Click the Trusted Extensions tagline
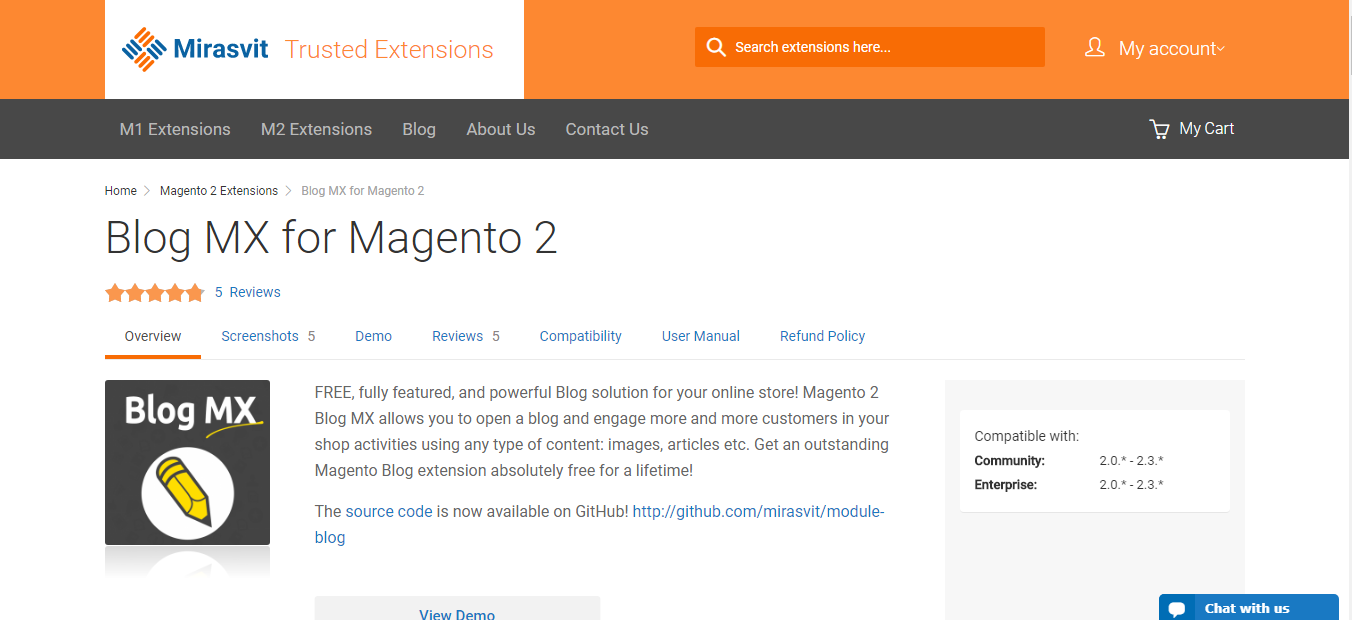The width and height of the screenshot is (1352, 620). point(389,49)
